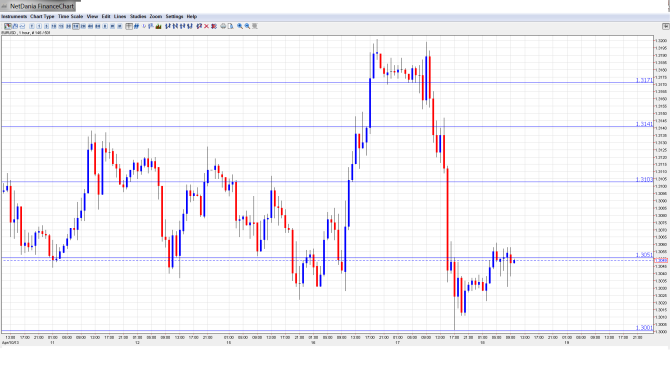Open the Lines menu
The width and height of the screenshot is (670, 376).
coord(120,17)
